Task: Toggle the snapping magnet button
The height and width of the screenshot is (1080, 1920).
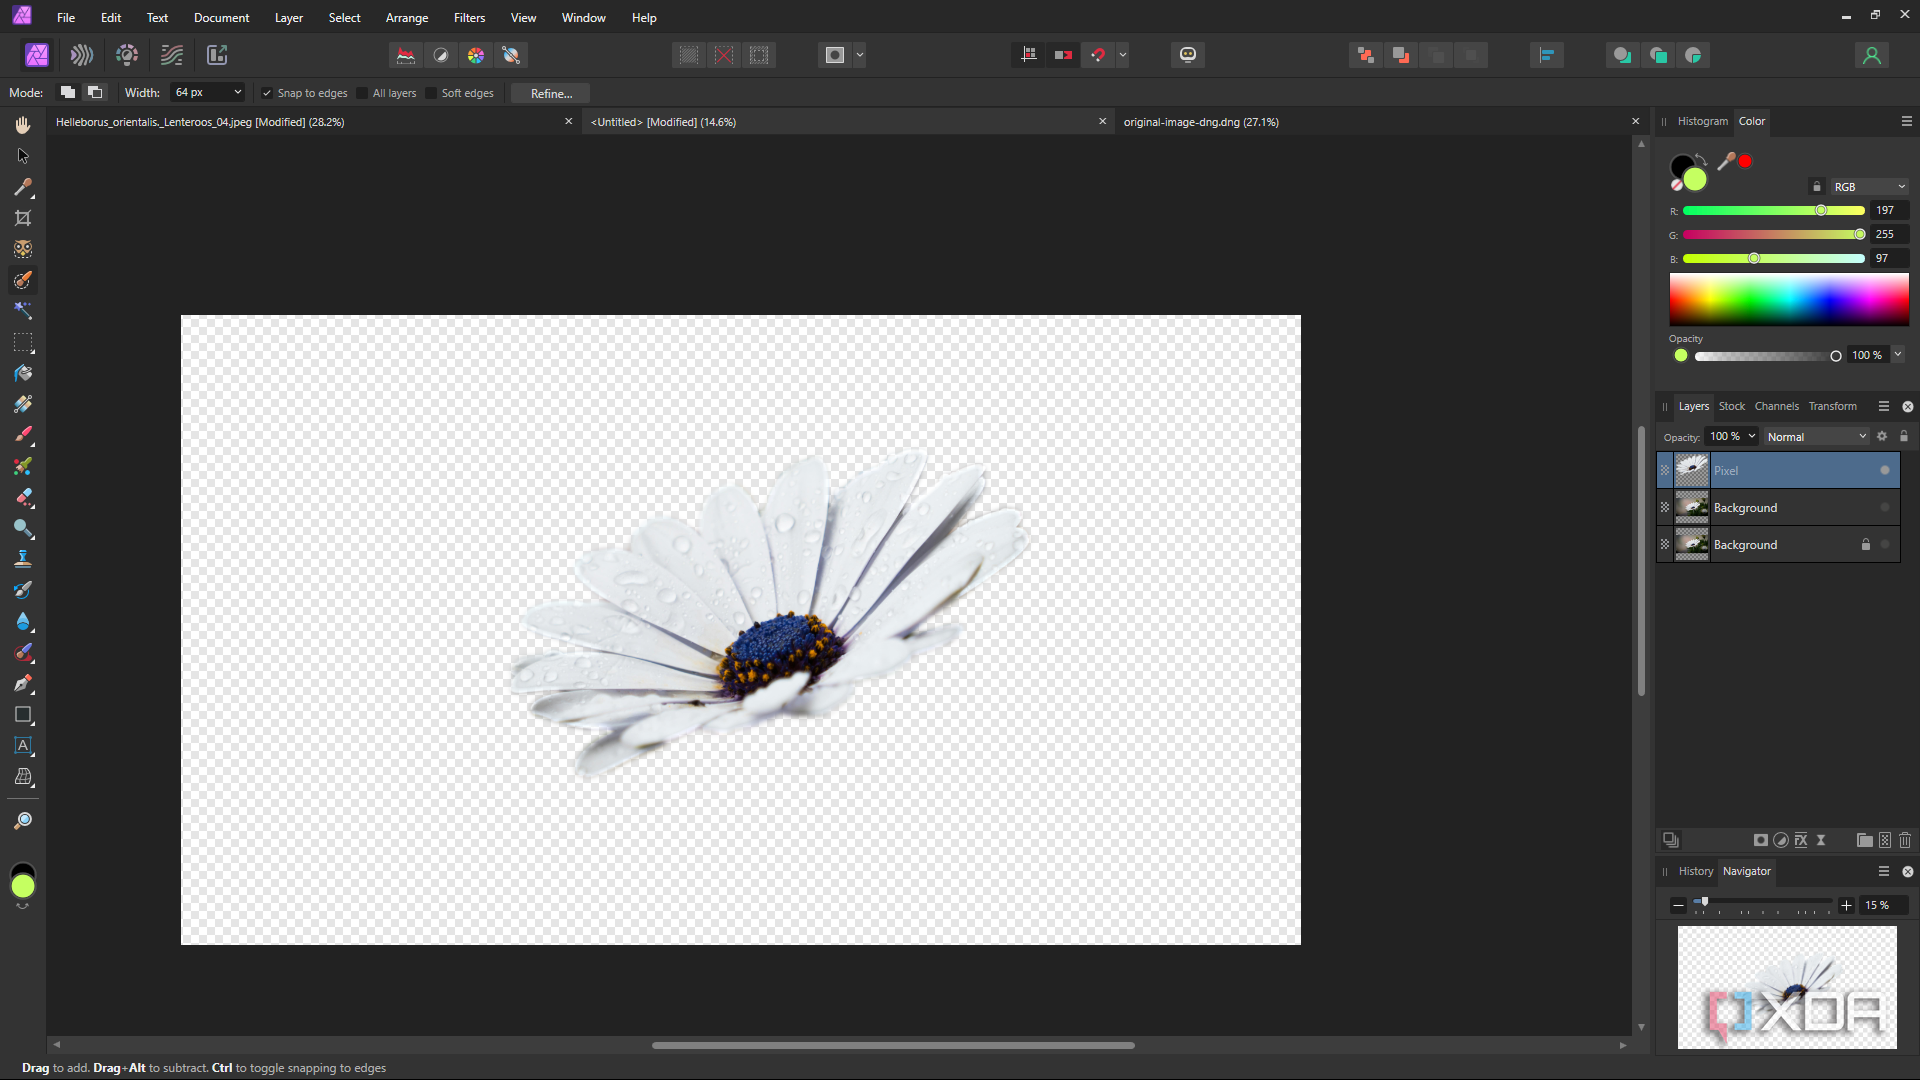Action: point(1098,55)
